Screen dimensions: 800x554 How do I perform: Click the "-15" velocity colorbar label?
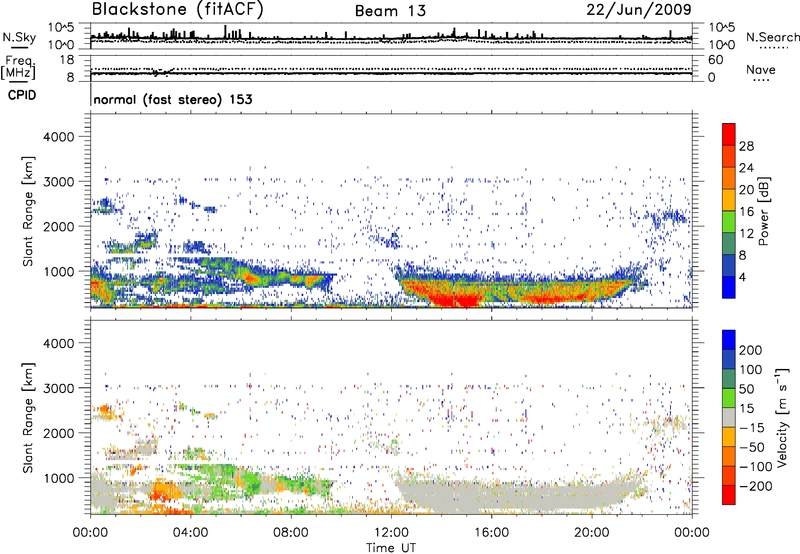coord(752,428)
